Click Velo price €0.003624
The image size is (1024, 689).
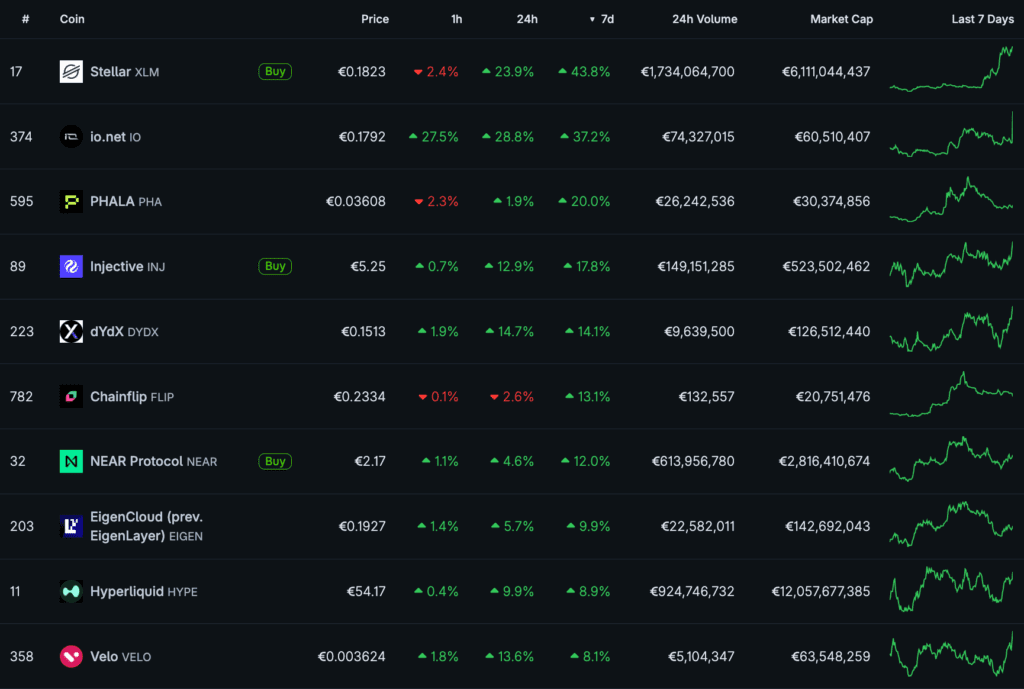351,656
